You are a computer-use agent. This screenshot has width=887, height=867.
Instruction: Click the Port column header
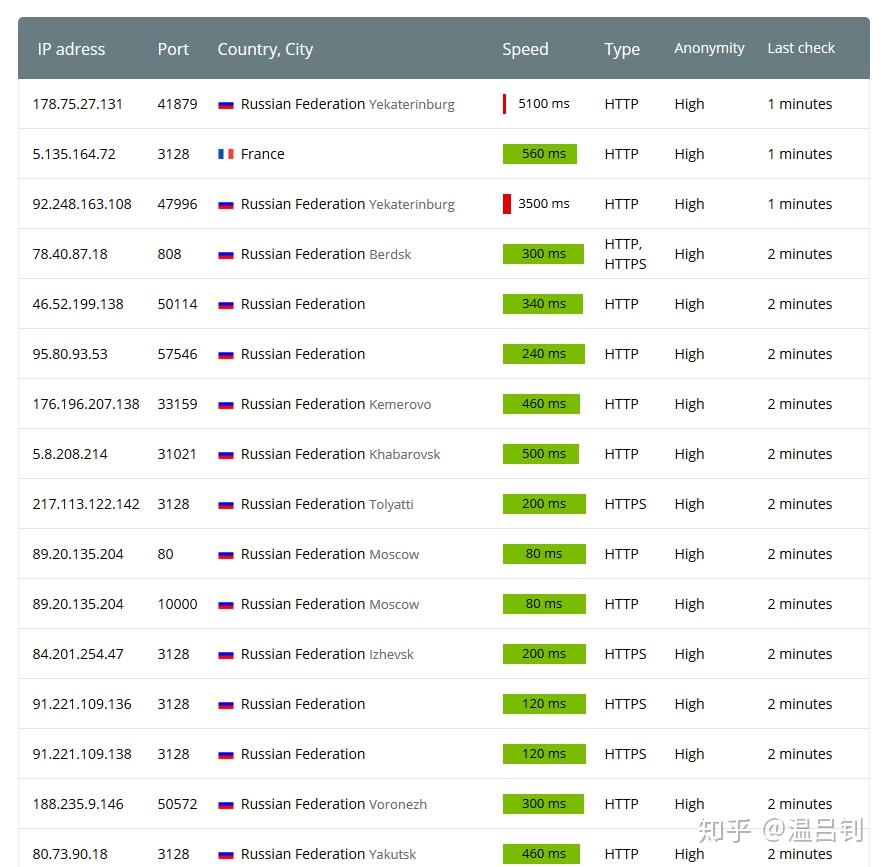pos(173,49)
